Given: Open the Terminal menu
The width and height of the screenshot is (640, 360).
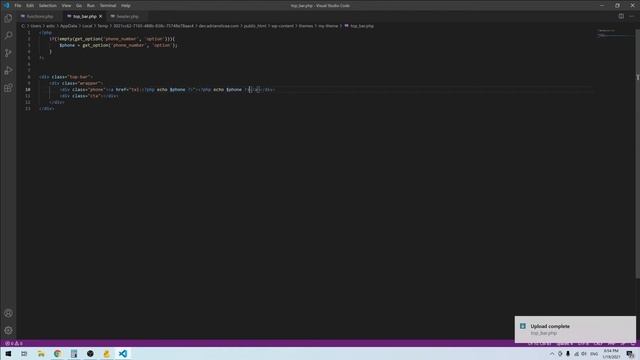Looking at the screenshot, I should click(x=108, y=6).
